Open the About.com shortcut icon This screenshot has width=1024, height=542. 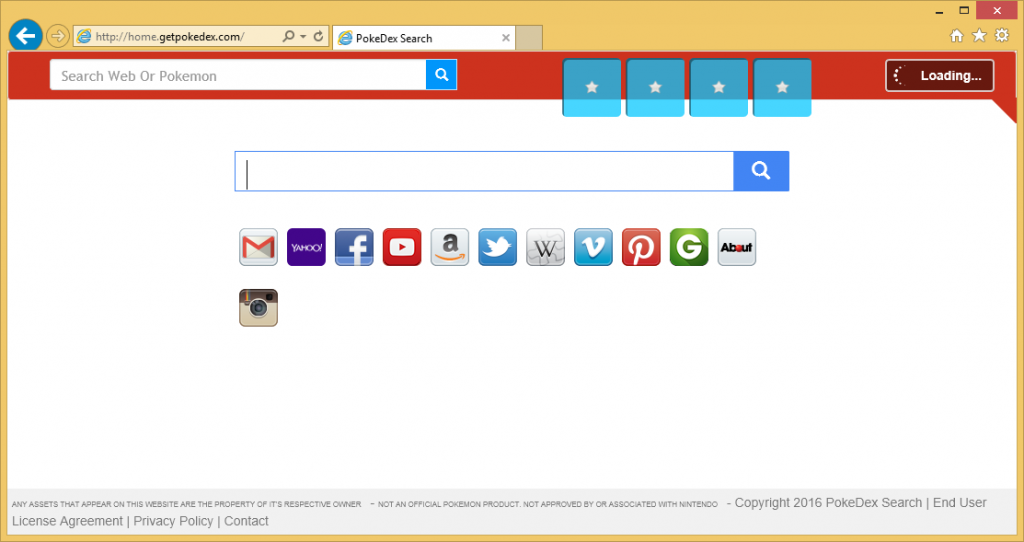pyautogui.click(x=737, y=247)
